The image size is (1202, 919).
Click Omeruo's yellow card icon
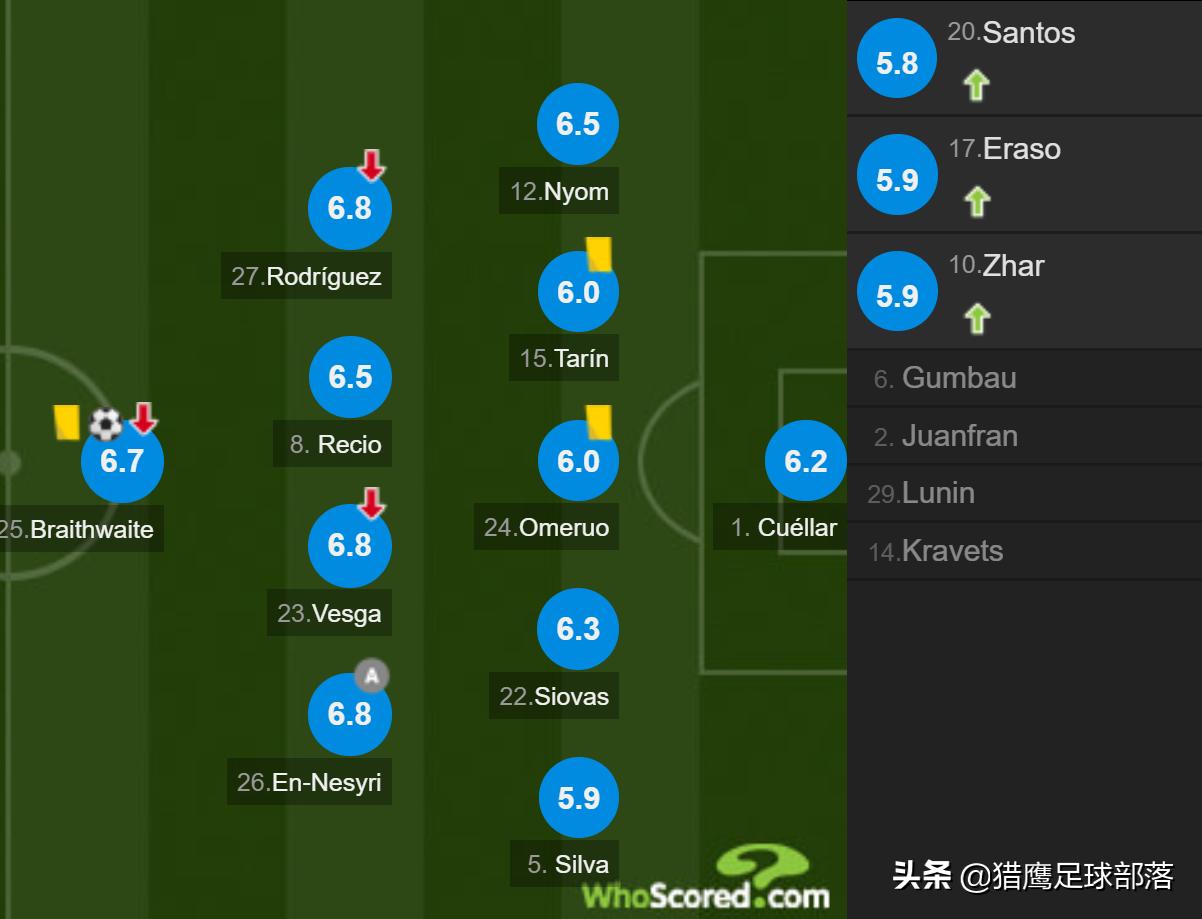point(598,421)
